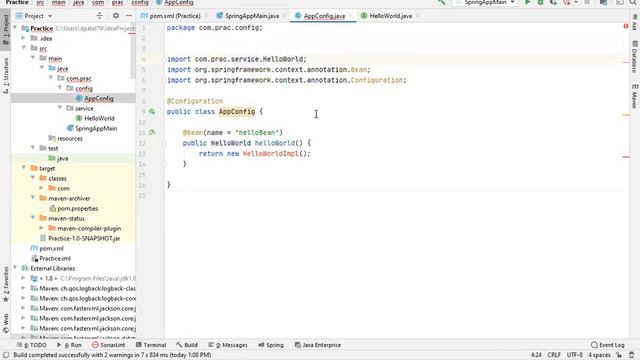640x360 pixels.
Task: Open the SonarLint tool window
Action: 109,345
